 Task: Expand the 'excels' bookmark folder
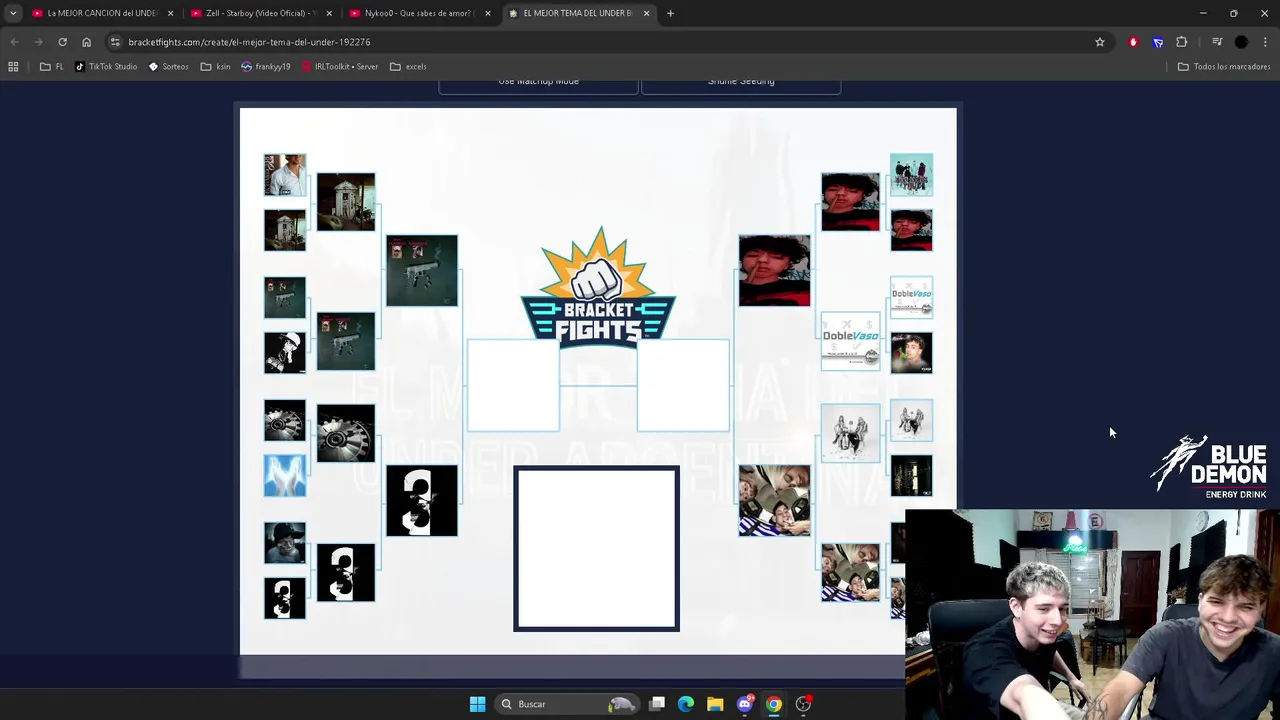[x=408, y=67]
